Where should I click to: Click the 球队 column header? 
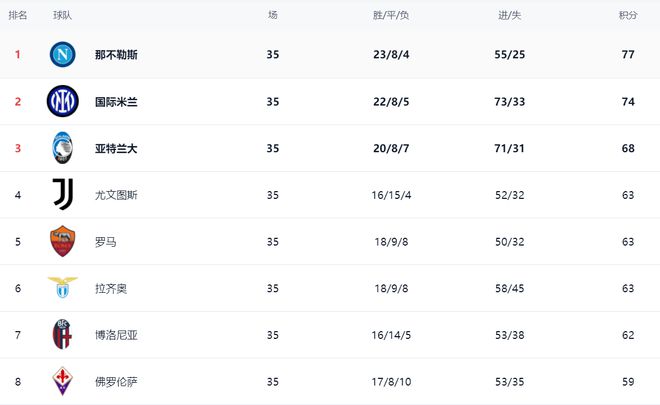[62, 15]
